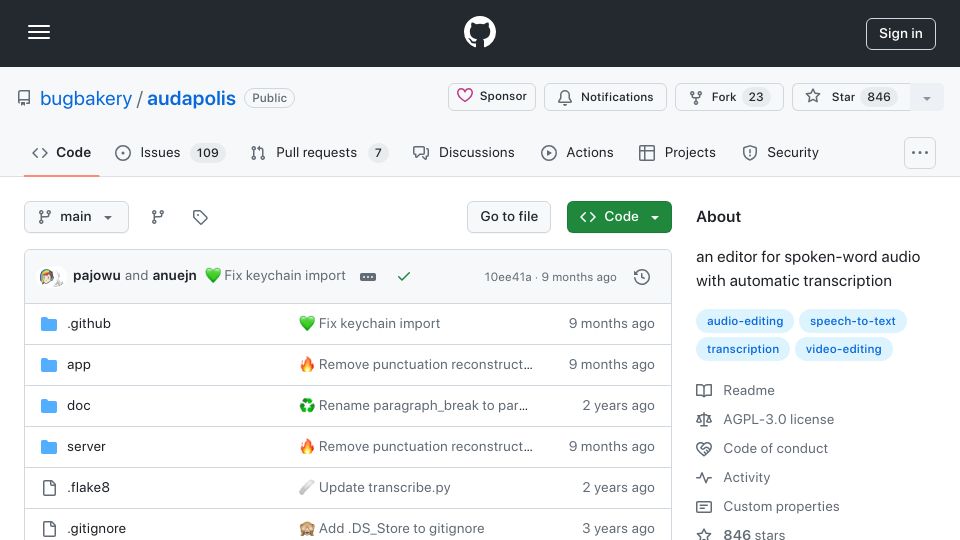Switch to the Projects tab
Image resolution: width=960 pixels, height=540 pixels.
[x=677, y=152]
